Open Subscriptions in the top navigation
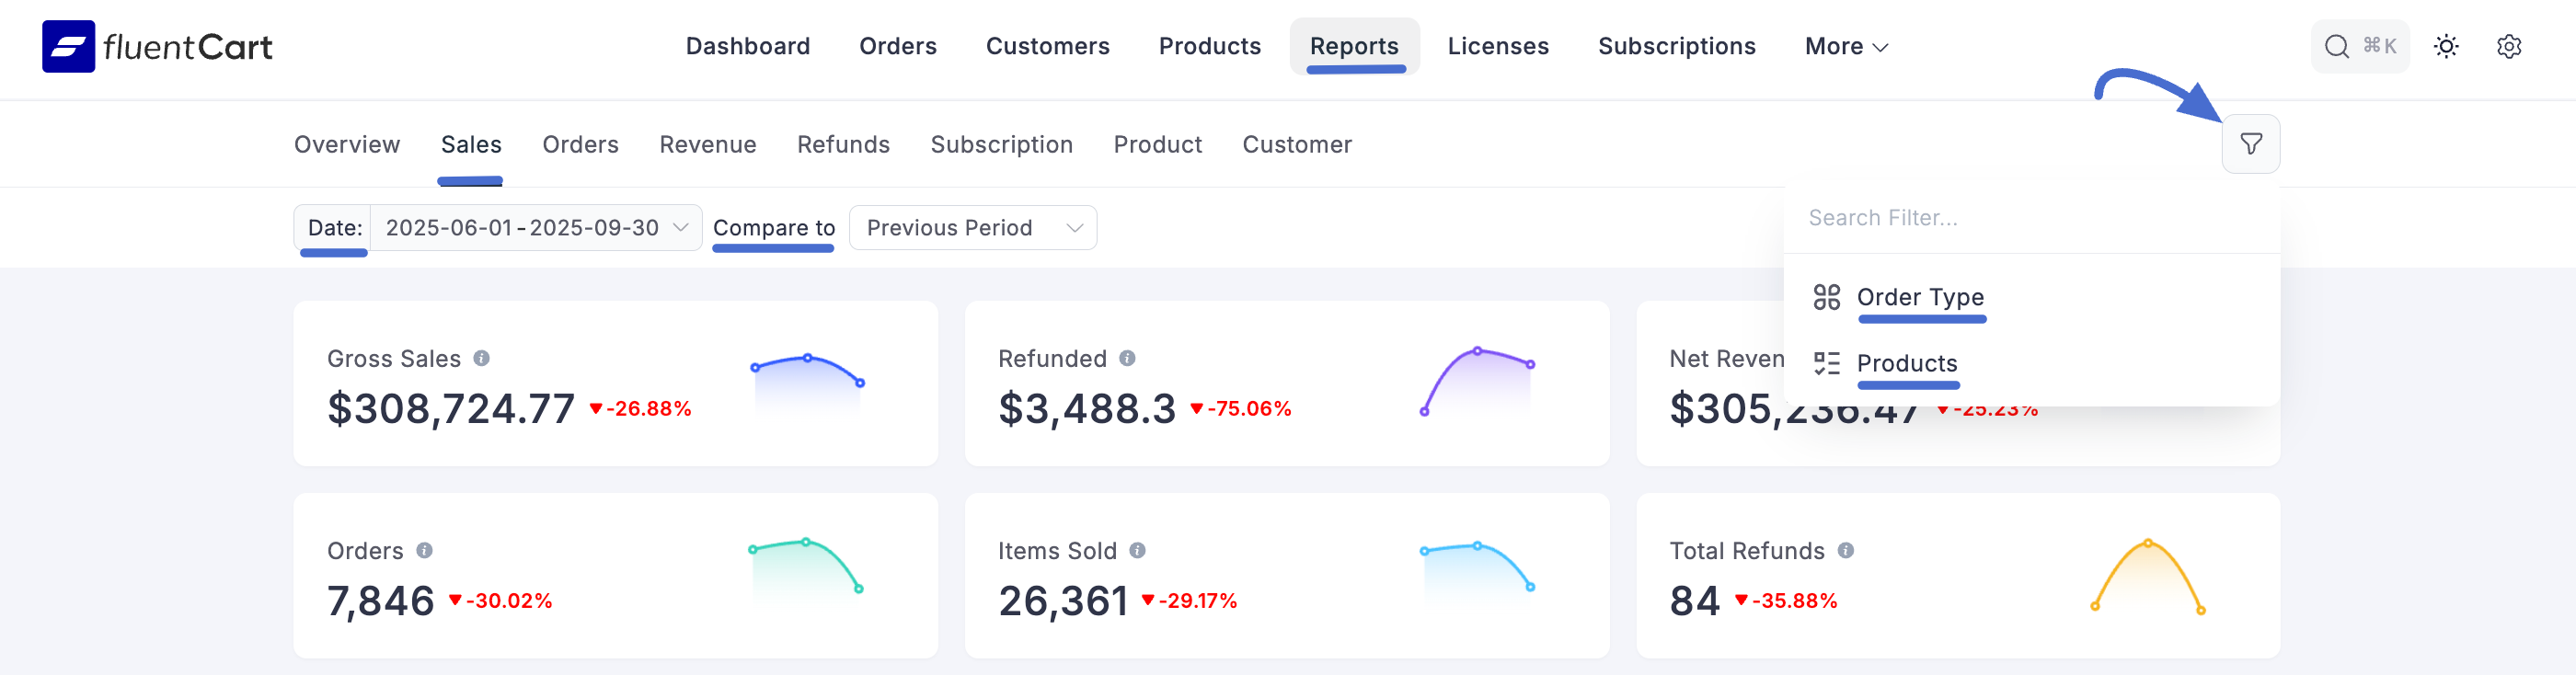The width and height of the screenshot is (2576, 675). (1676, 46)
